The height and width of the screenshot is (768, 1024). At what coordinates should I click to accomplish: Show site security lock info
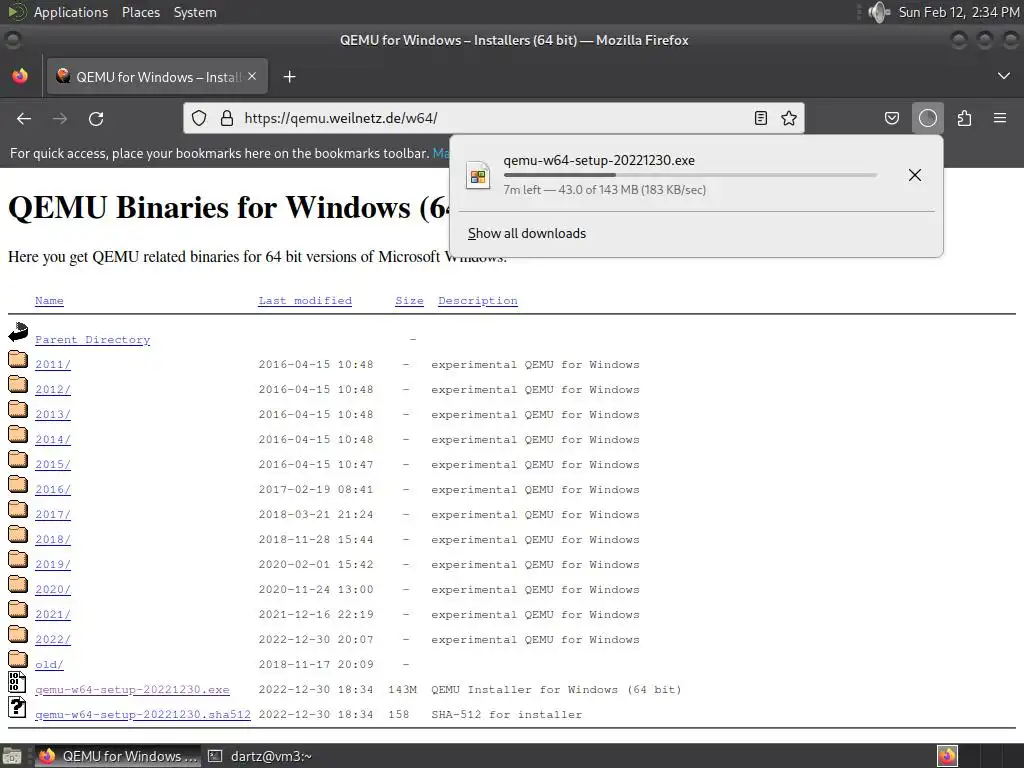(227, 118)
